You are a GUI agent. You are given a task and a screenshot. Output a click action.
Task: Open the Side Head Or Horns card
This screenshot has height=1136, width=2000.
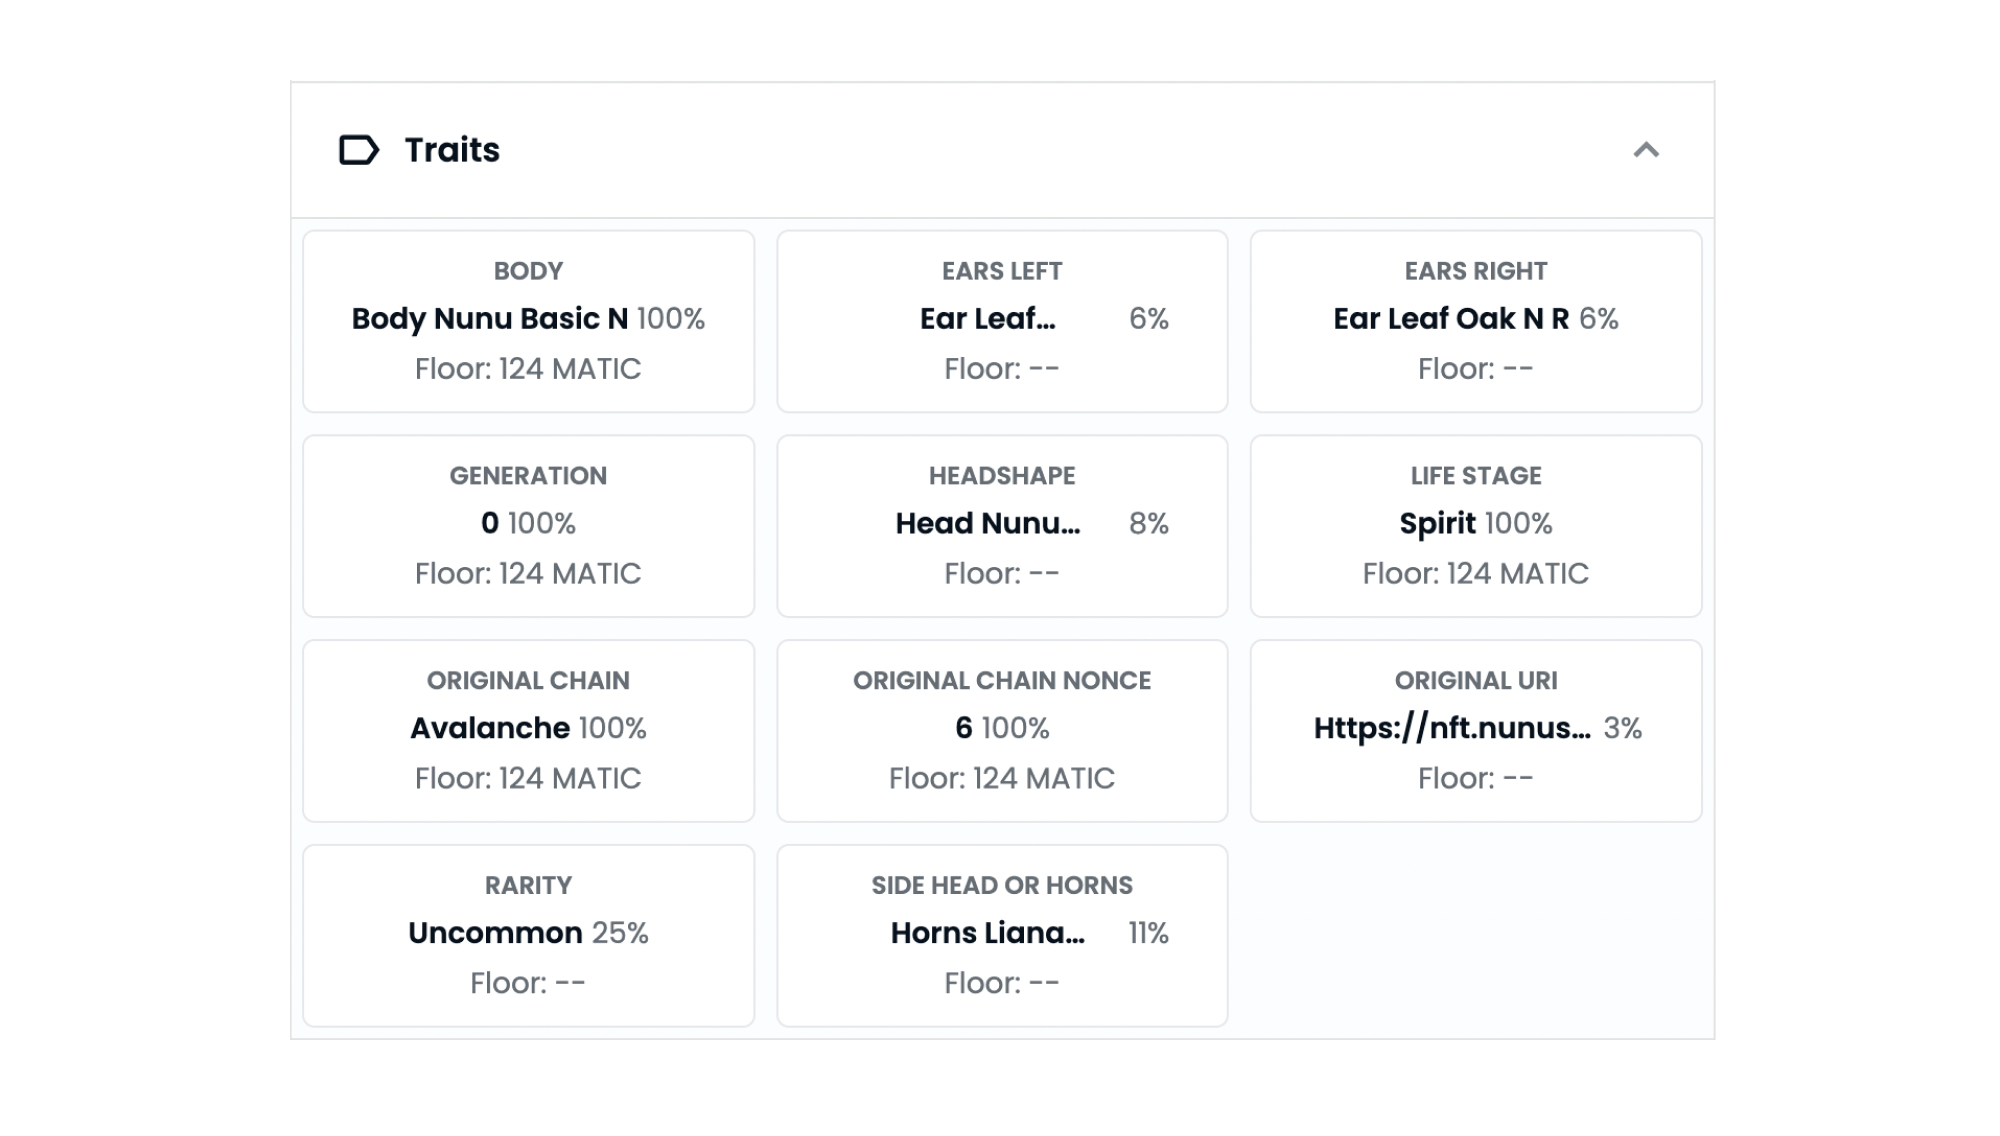point(1002,936)
